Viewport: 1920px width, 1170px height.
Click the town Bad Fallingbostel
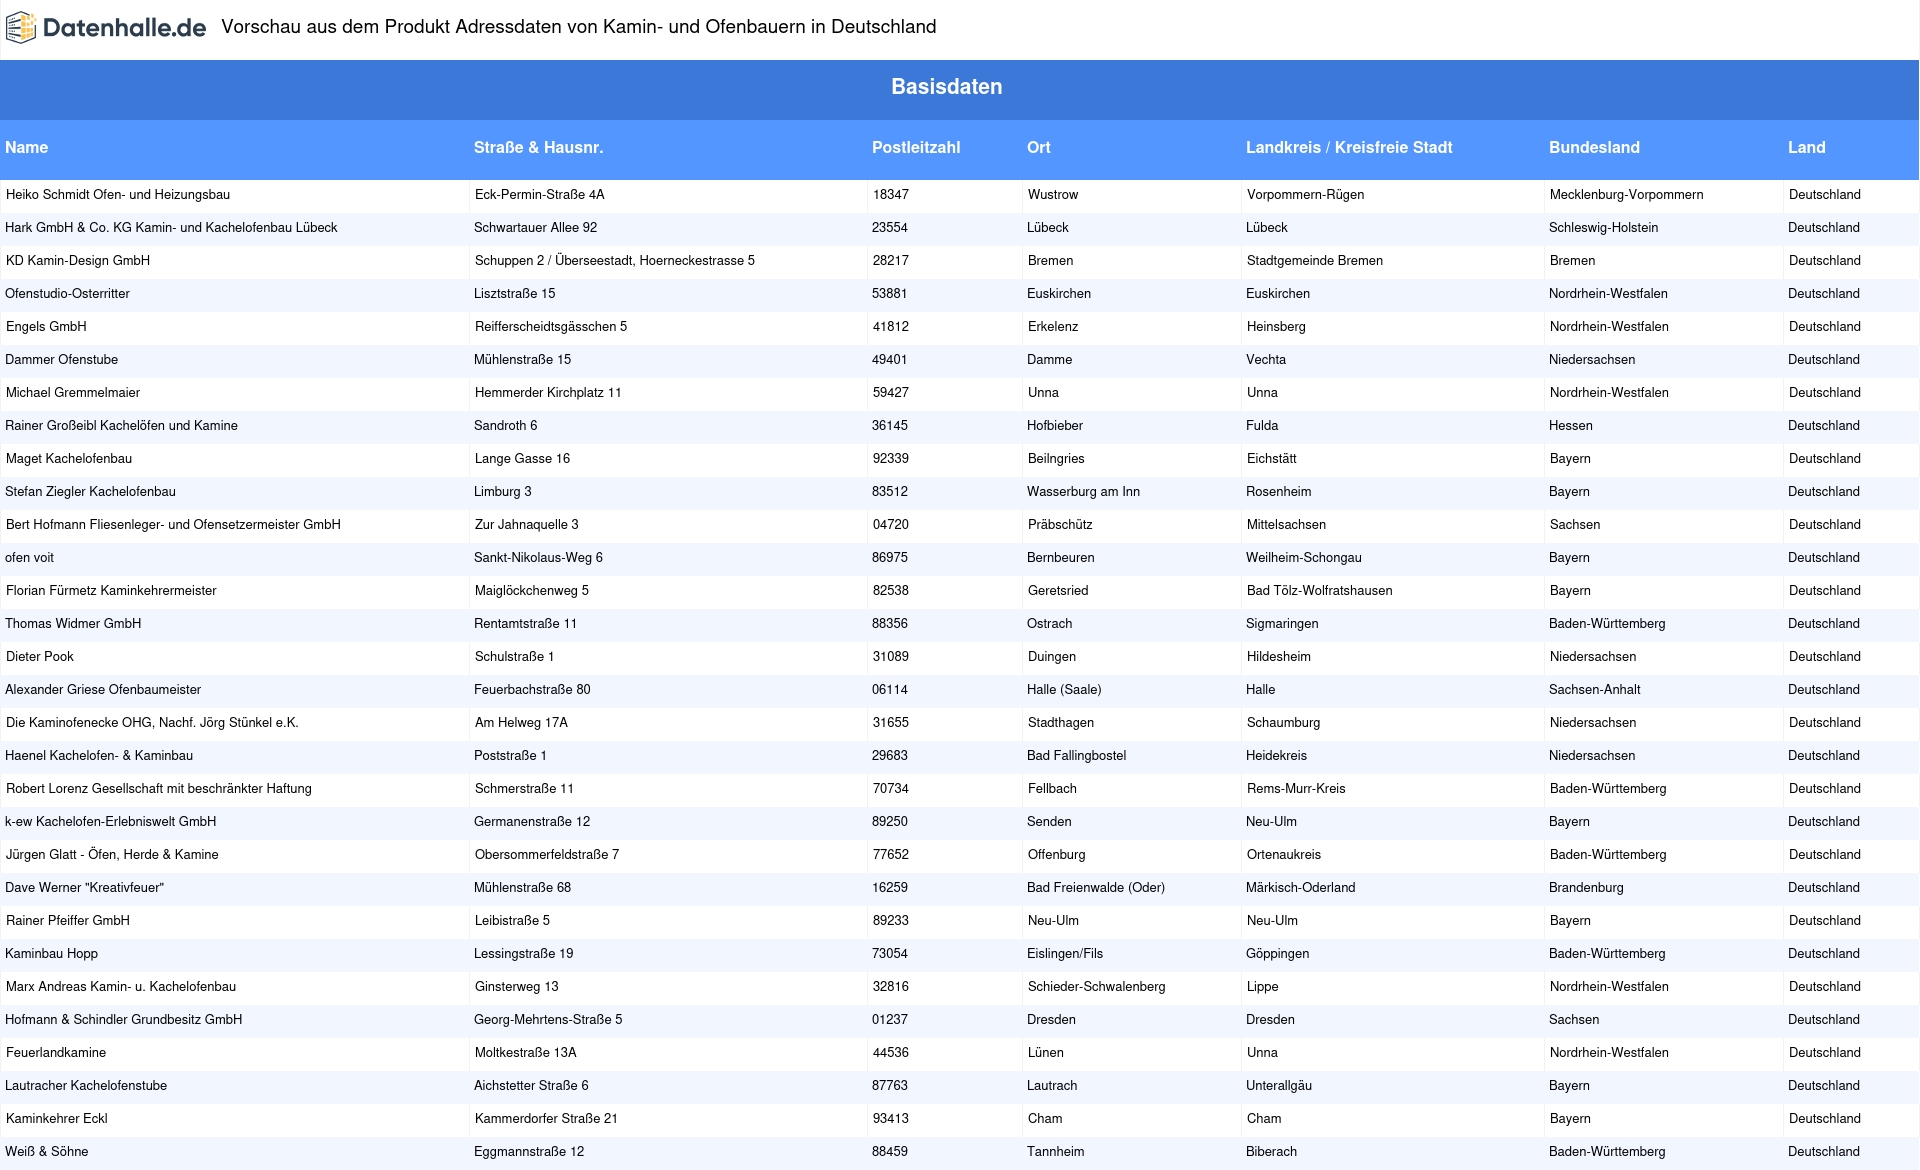(x=1076, y=755)
